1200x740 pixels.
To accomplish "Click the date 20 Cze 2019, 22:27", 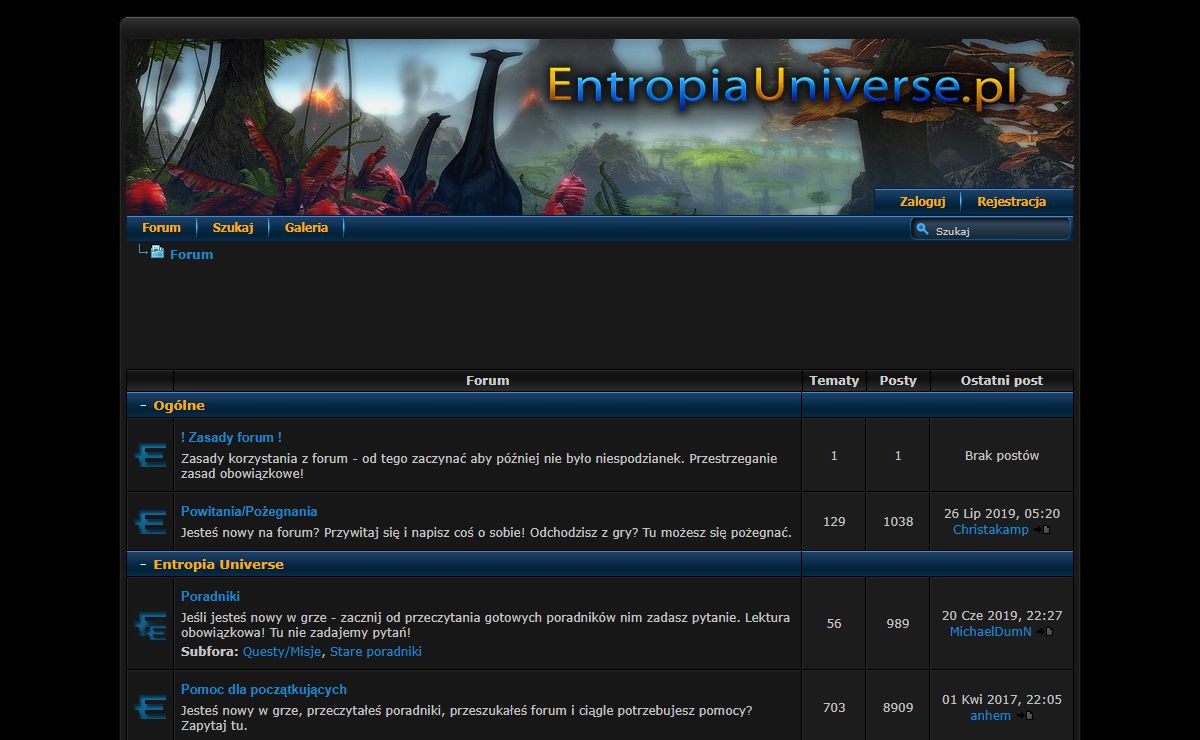I will click(x=1002, y=615).
